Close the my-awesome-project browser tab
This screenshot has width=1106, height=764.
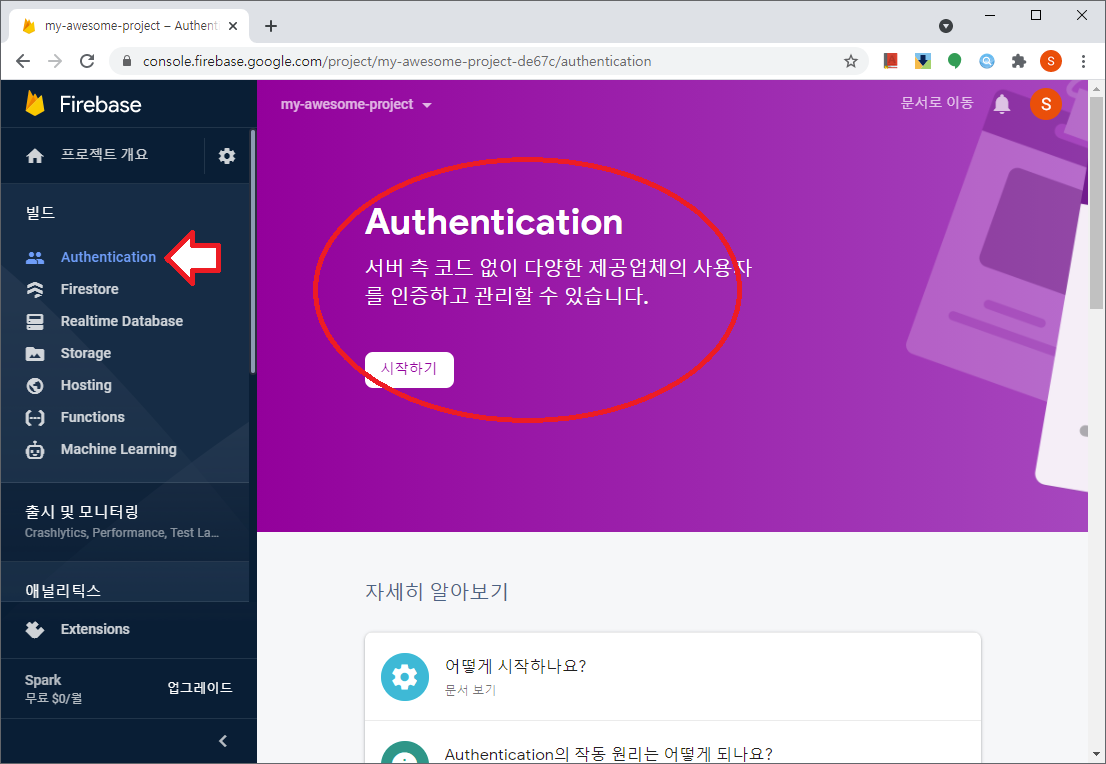click(x=234, y=26)
